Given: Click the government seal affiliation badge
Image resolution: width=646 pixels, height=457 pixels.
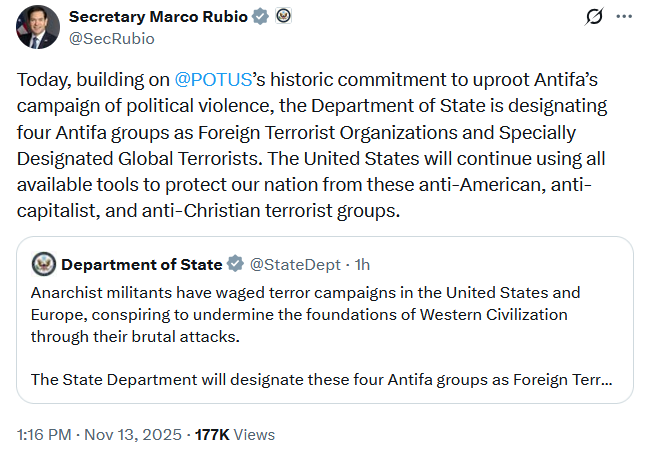Looking at the screenshot, I should pos(283,16).
